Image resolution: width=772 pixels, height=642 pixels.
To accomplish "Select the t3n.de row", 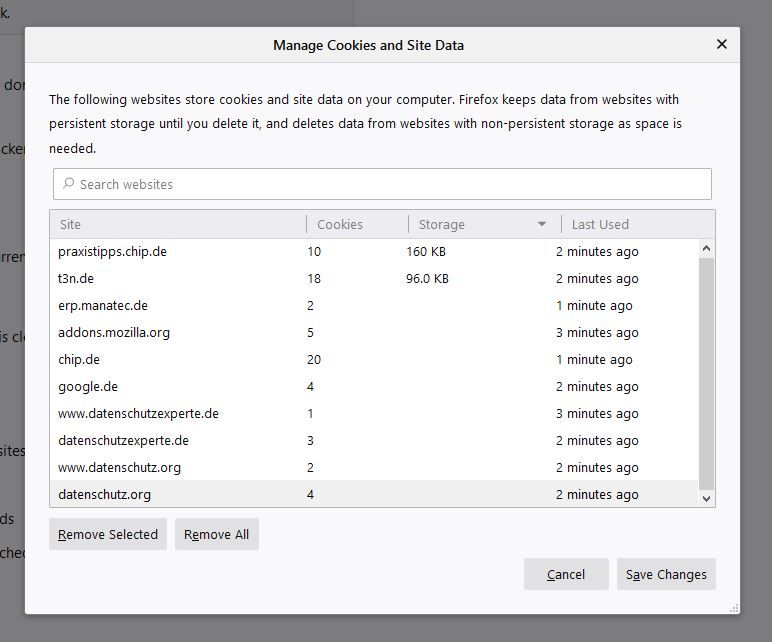I will tap(374, 279).
